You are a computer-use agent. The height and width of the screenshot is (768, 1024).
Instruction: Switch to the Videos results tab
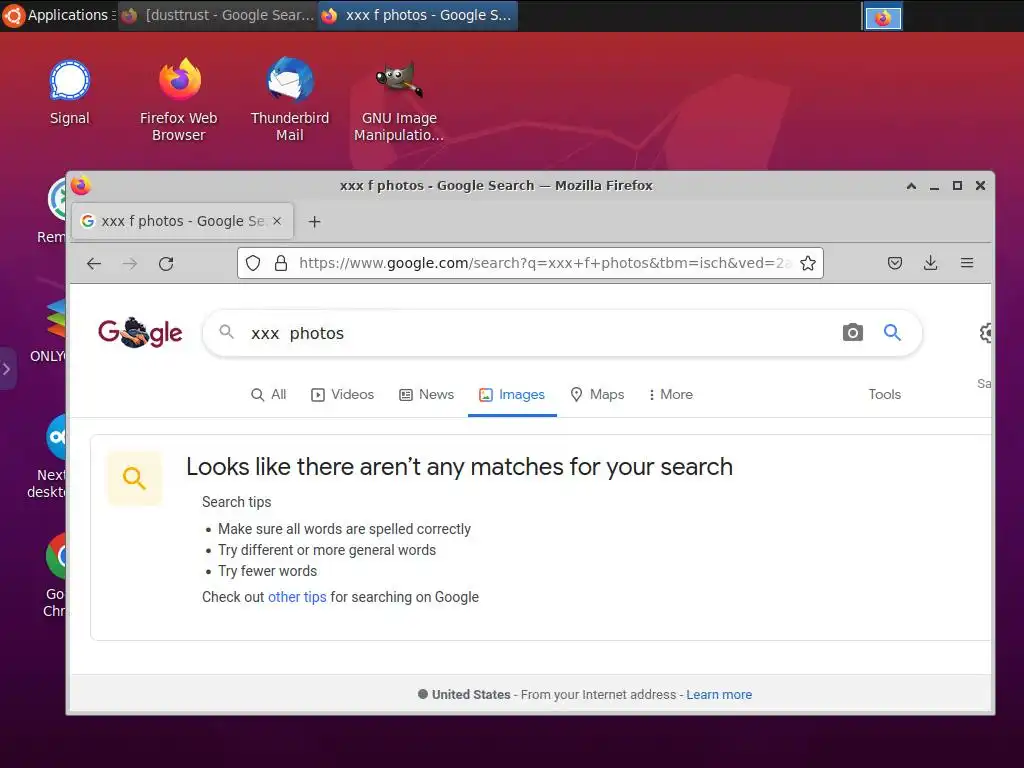[x=342, y=394]
